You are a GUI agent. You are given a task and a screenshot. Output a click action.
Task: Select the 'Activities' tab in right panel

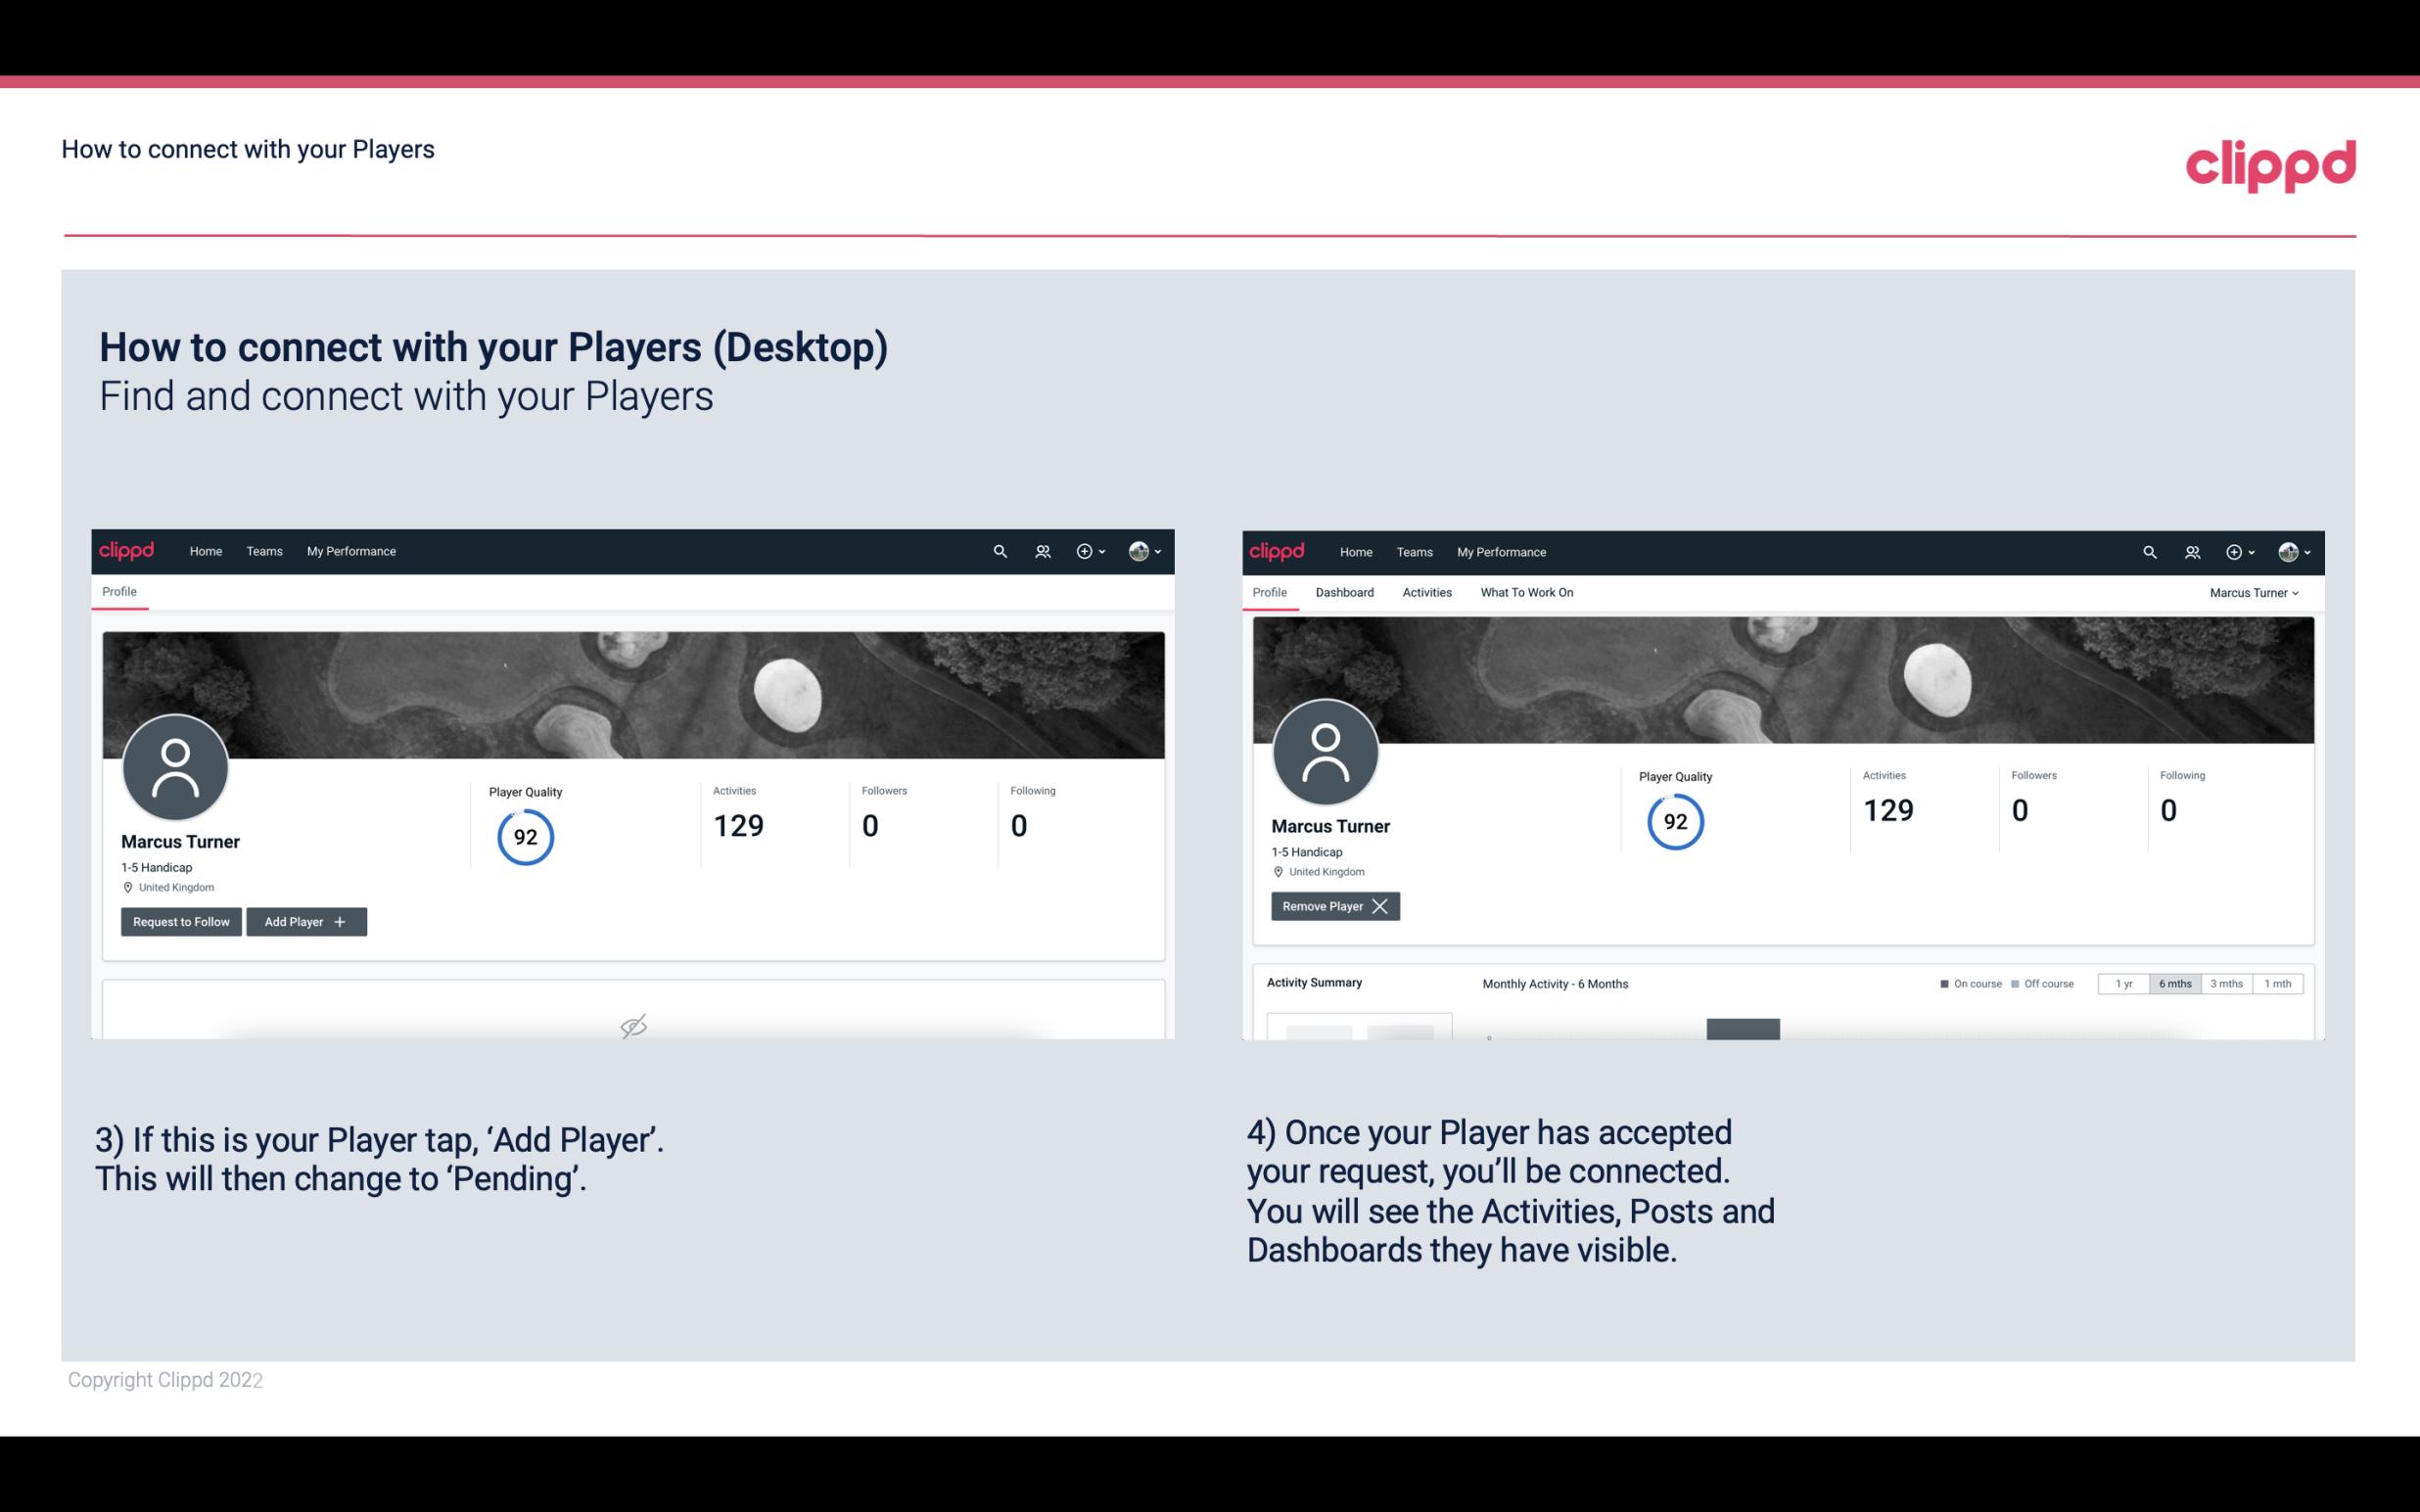[x=1427, y=592]
